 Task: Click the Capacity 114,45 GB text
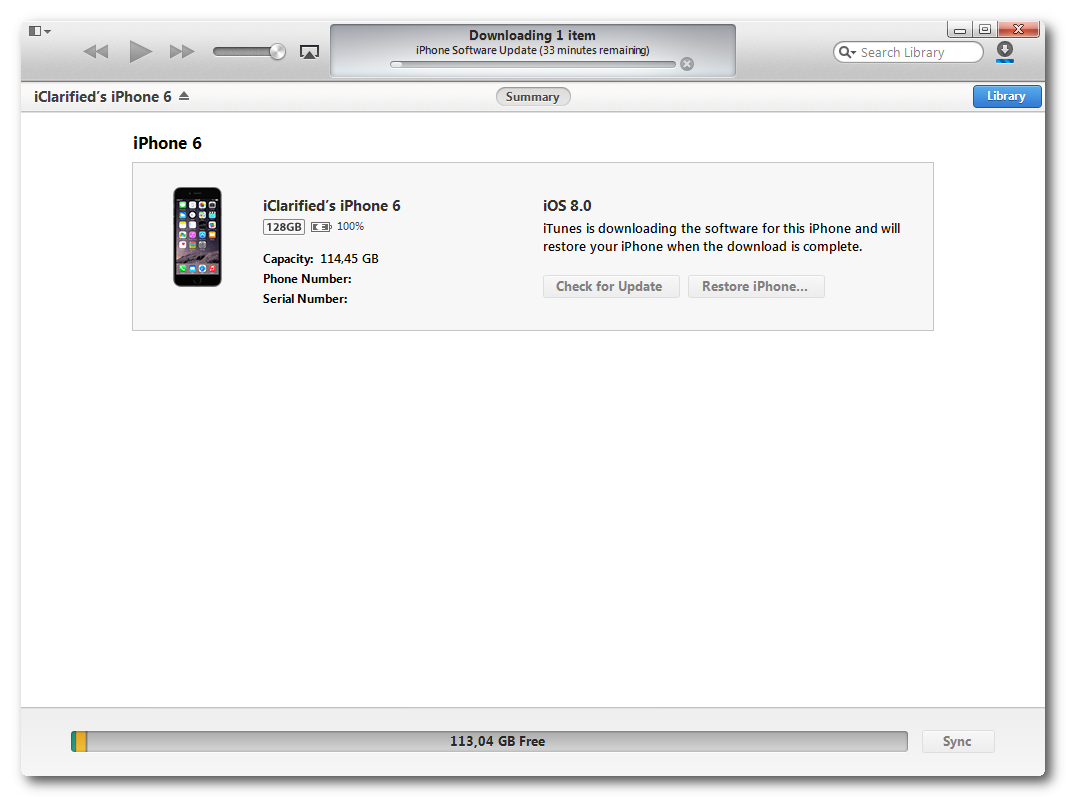point(321,258)
